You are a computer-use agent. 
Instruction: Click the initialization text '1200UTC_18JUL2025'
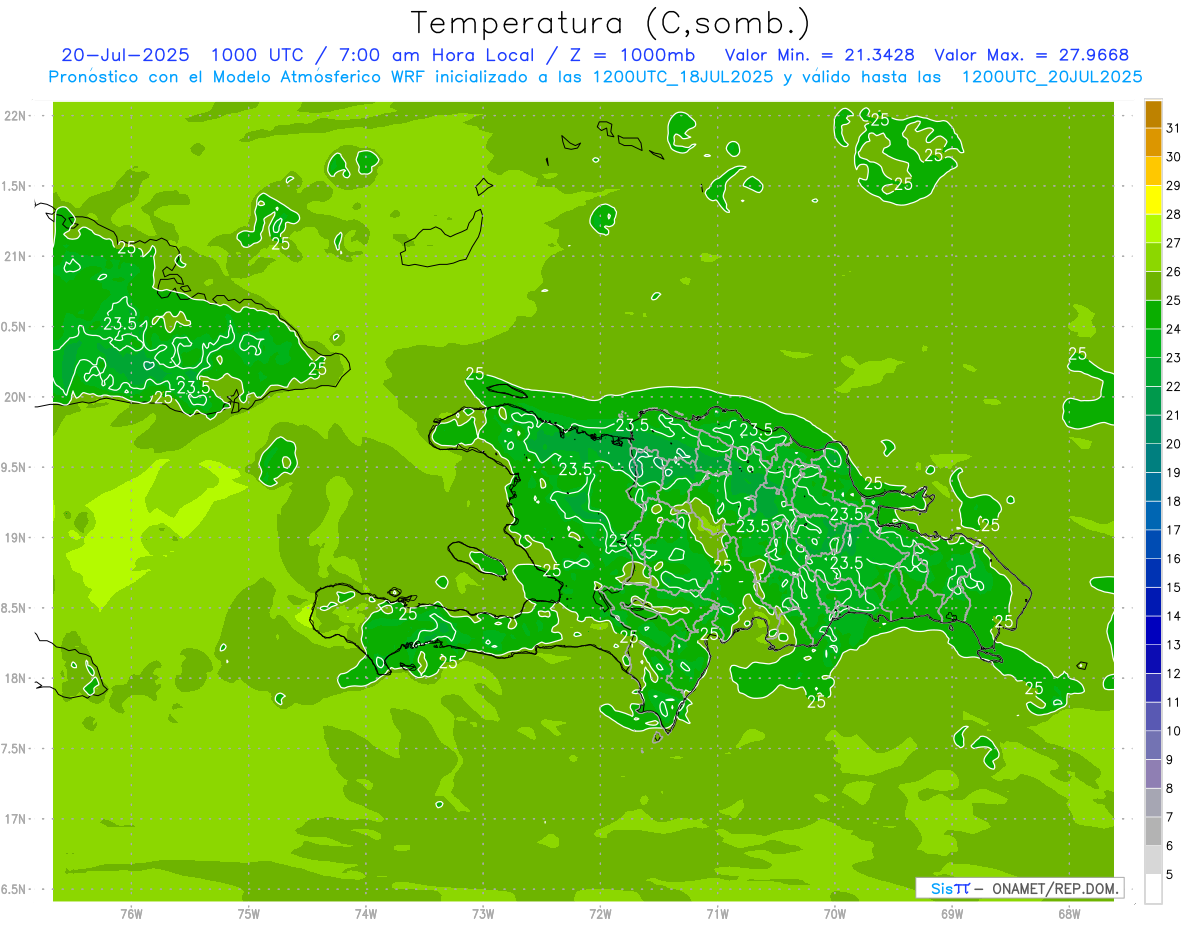tap(683, 77)
